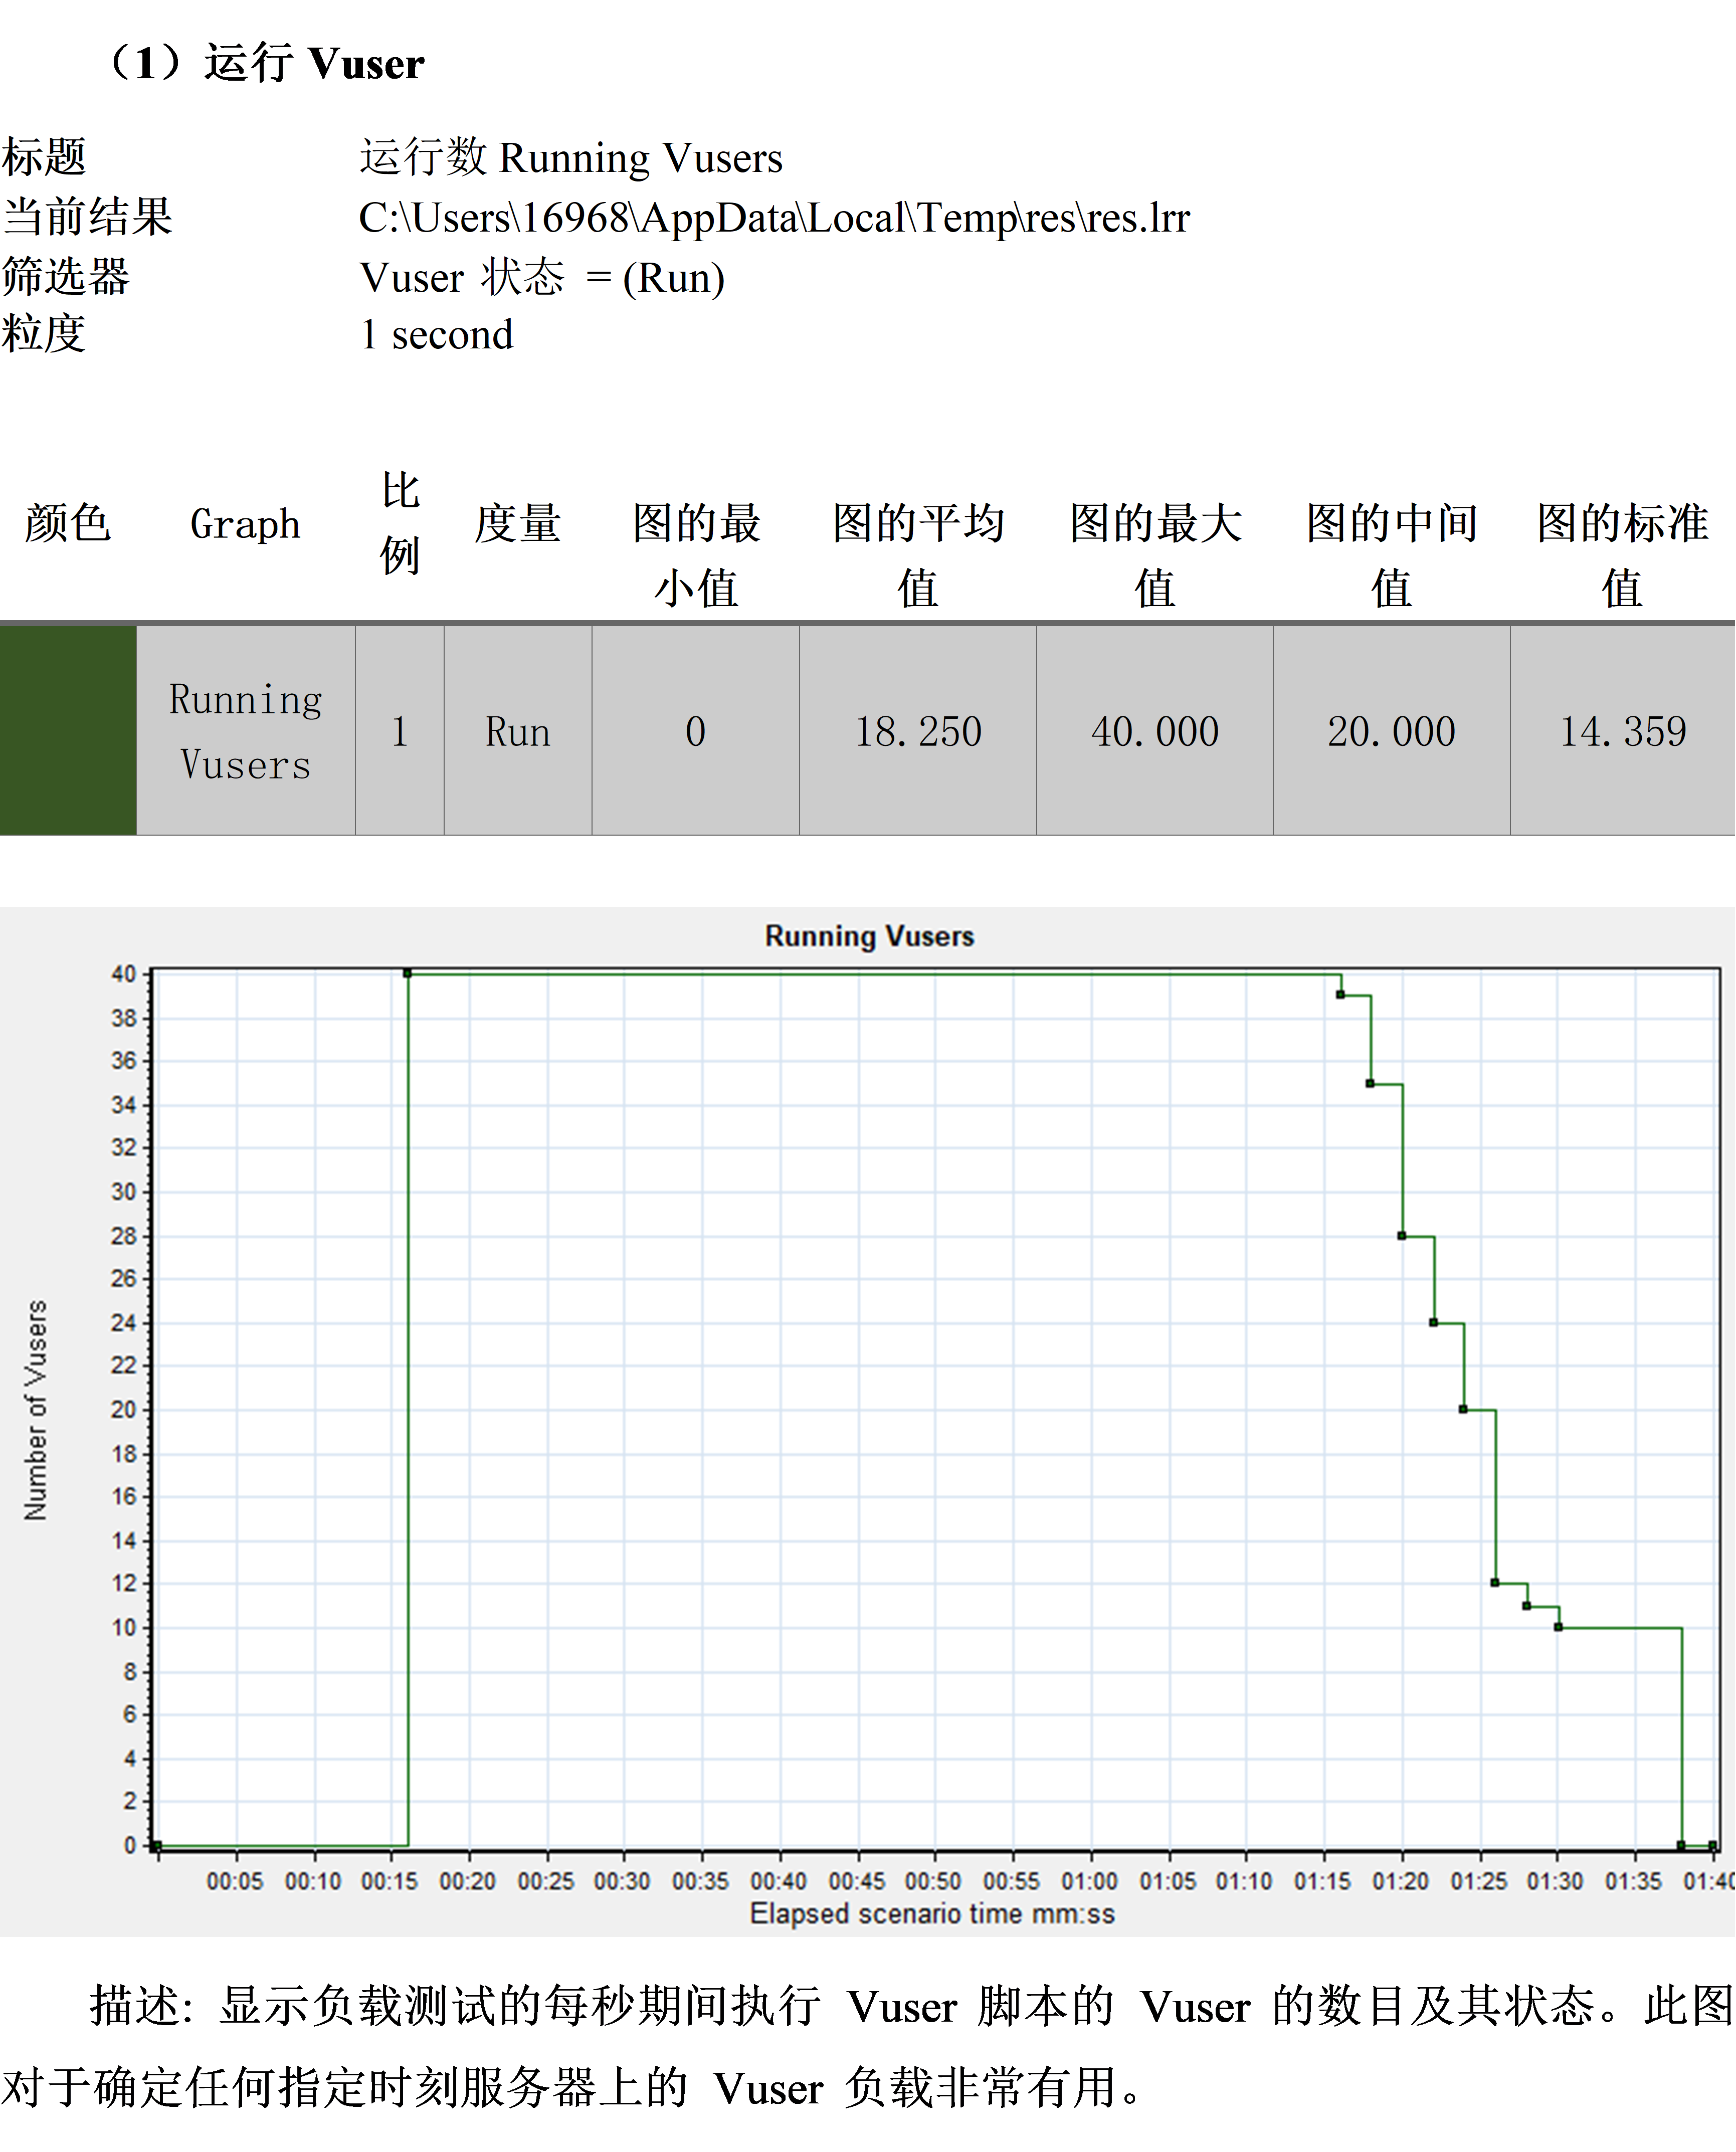Click the y-axis tick label '20'
The width and height of the screenshot is (1736, 2152).
pyautogui.click(x=123, y=1410)
